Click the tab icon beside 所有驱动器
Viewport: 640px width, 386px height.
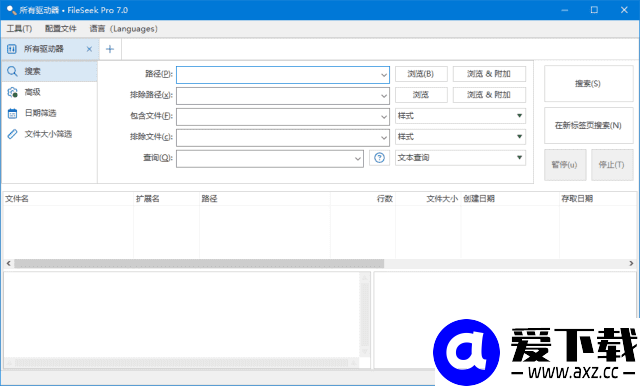tap(12, 49)
